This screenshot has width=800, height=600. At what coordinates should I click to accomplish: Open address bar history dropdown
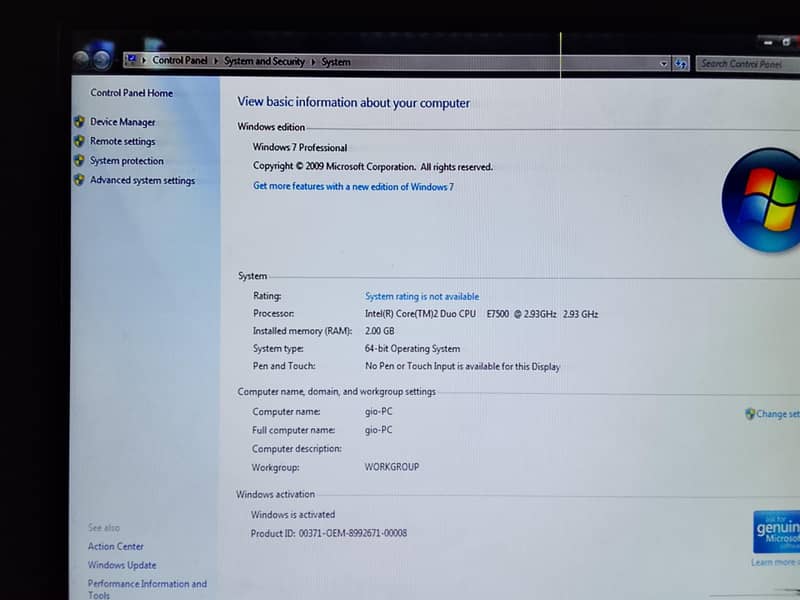click(x=663, y=64)
